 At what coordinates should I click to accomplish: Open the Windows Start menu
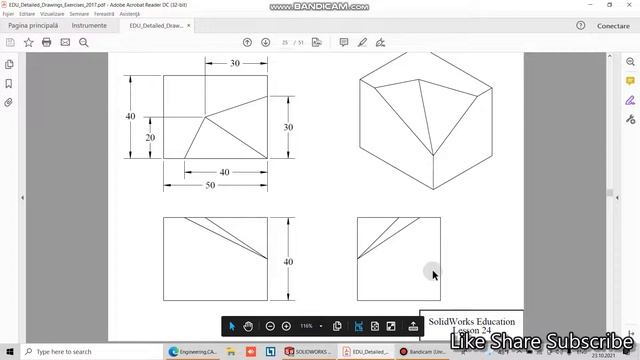pos(10,351)
